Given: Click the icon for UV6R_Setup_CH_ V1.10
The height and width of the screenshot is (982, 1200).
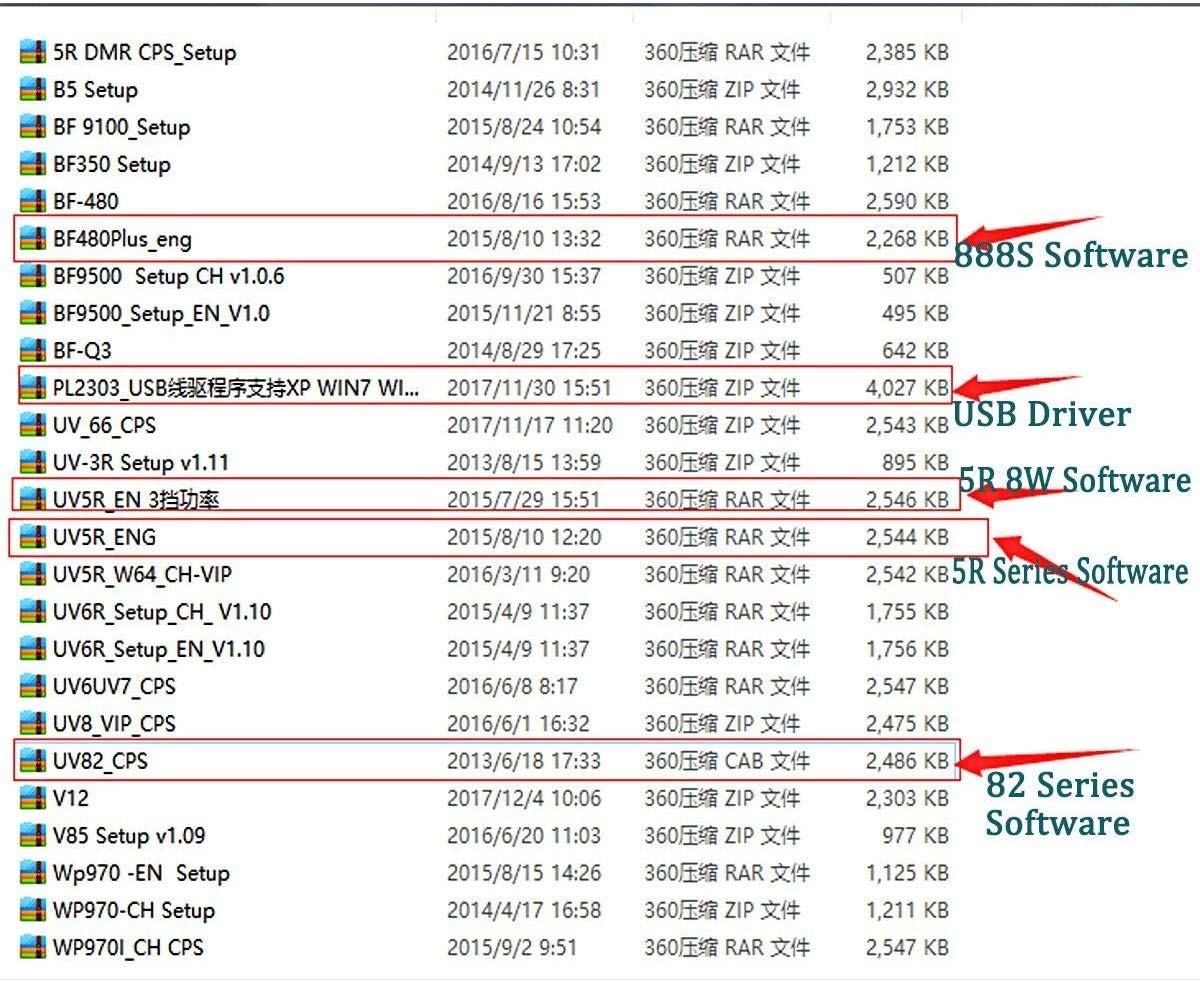Looking at the screenshot, I should click(34, 612).
